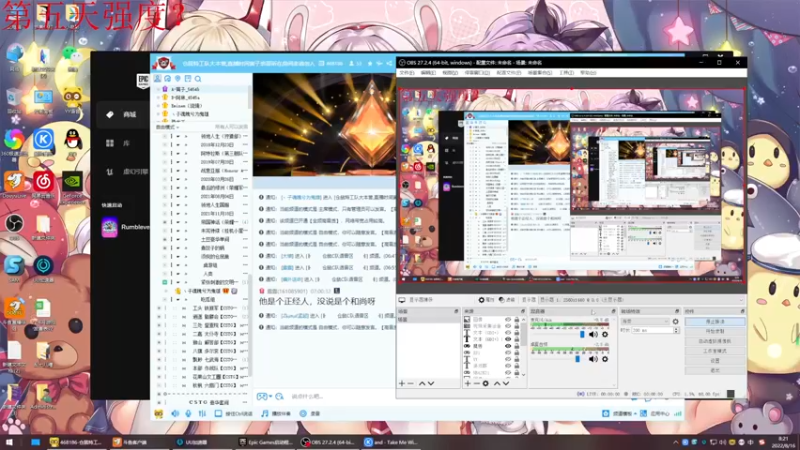Open transition properties gear next to 淡出
Image resolution: width=800 pixels, height=450 pixels.
676,321
